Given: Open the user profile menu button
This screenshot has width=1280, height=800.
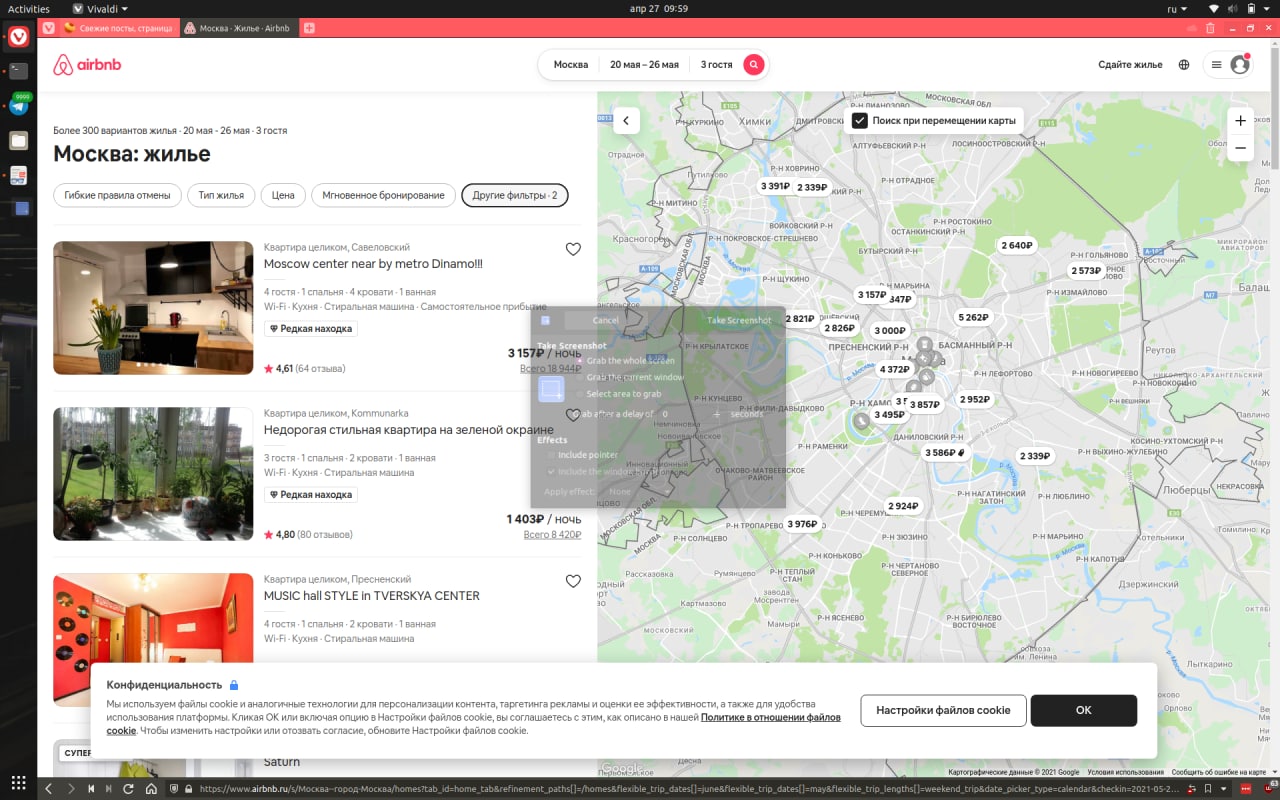Looking at the screenshot, I should (x=1227, y=65).
